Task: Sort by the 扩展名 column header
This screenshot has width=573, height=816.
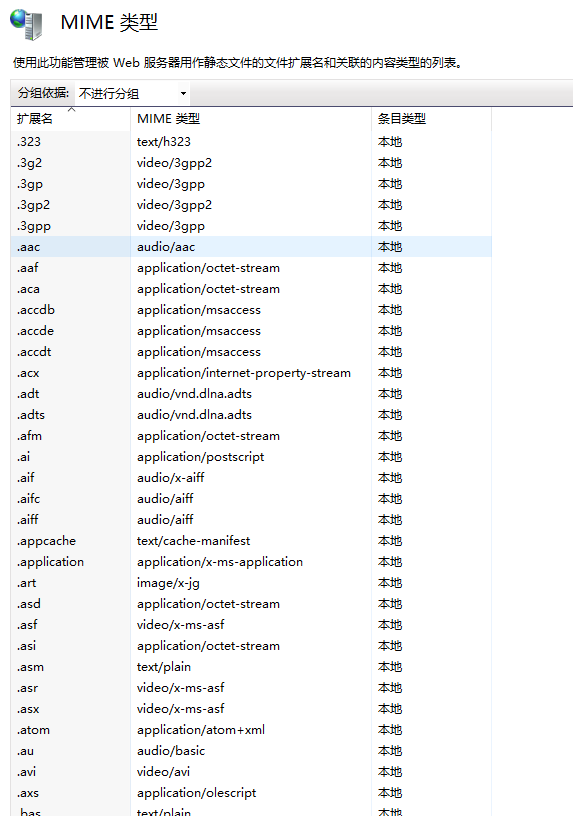Action: (x=70, y=119)
